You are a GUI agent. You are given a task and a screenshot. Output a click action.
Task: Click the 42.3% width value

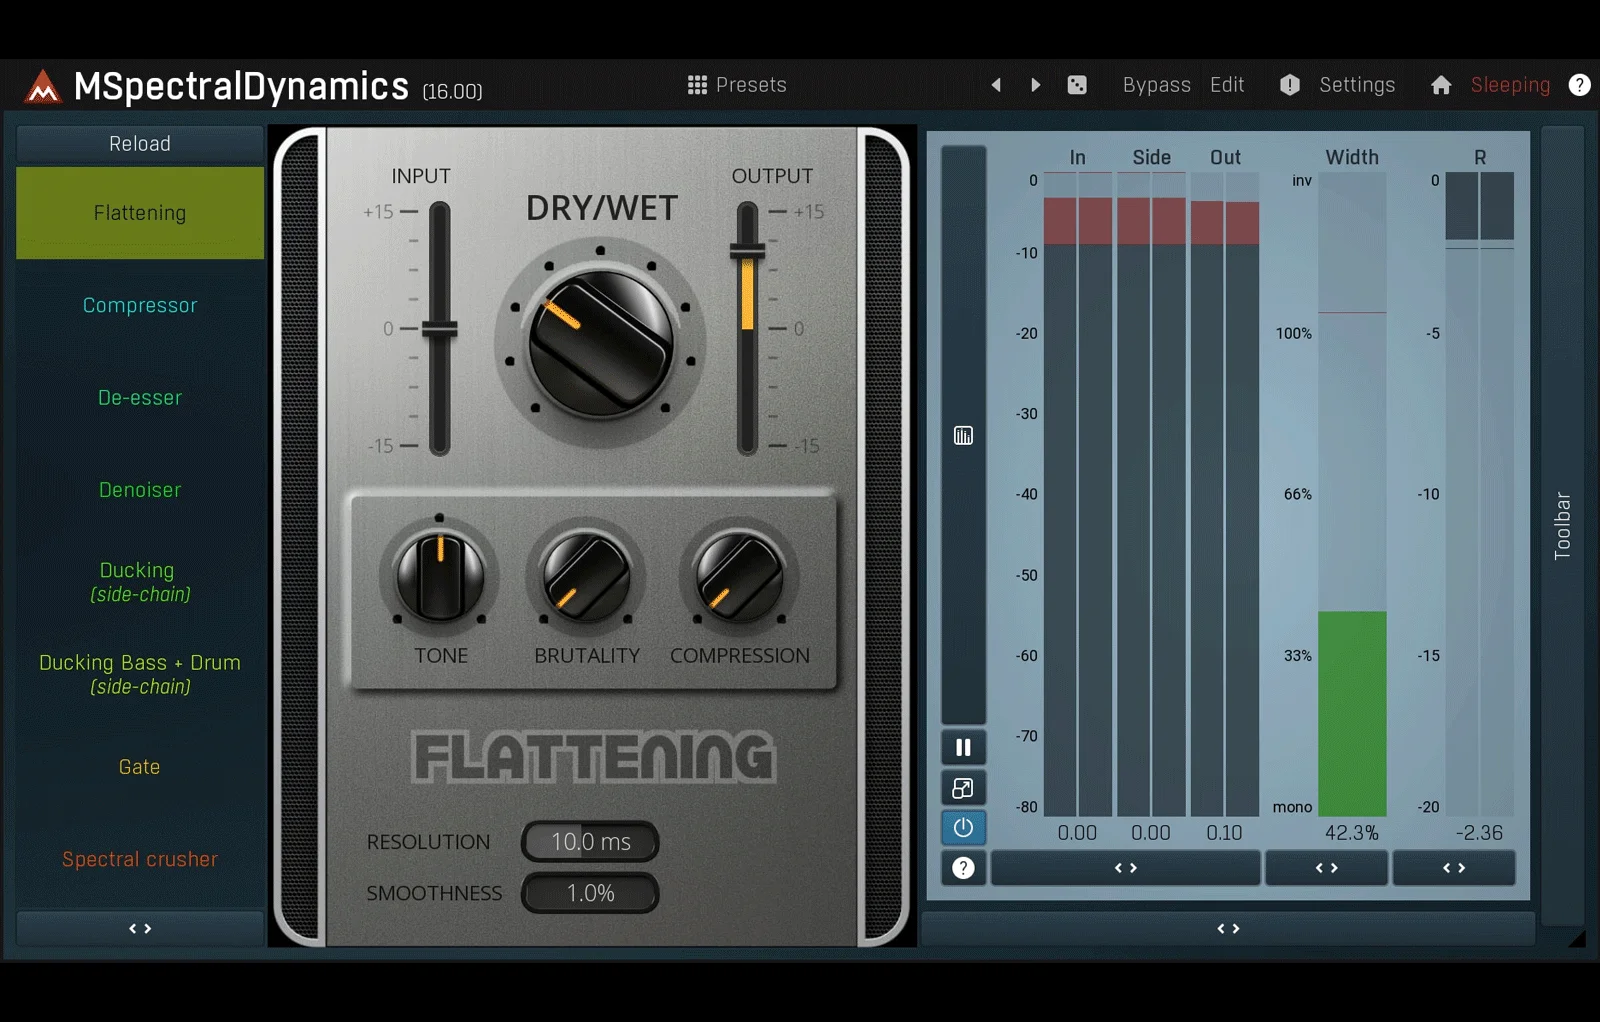click(x=1352, y=833)
